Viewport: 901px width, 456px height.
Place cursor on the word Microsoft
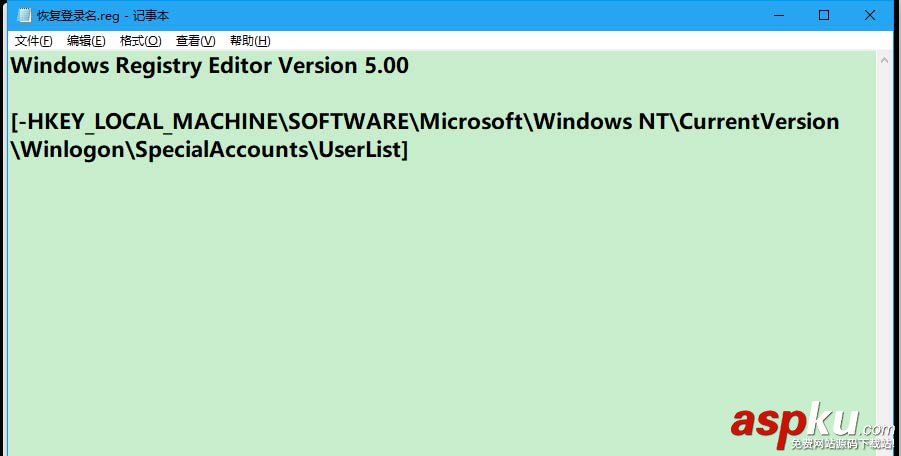[471, 122]
